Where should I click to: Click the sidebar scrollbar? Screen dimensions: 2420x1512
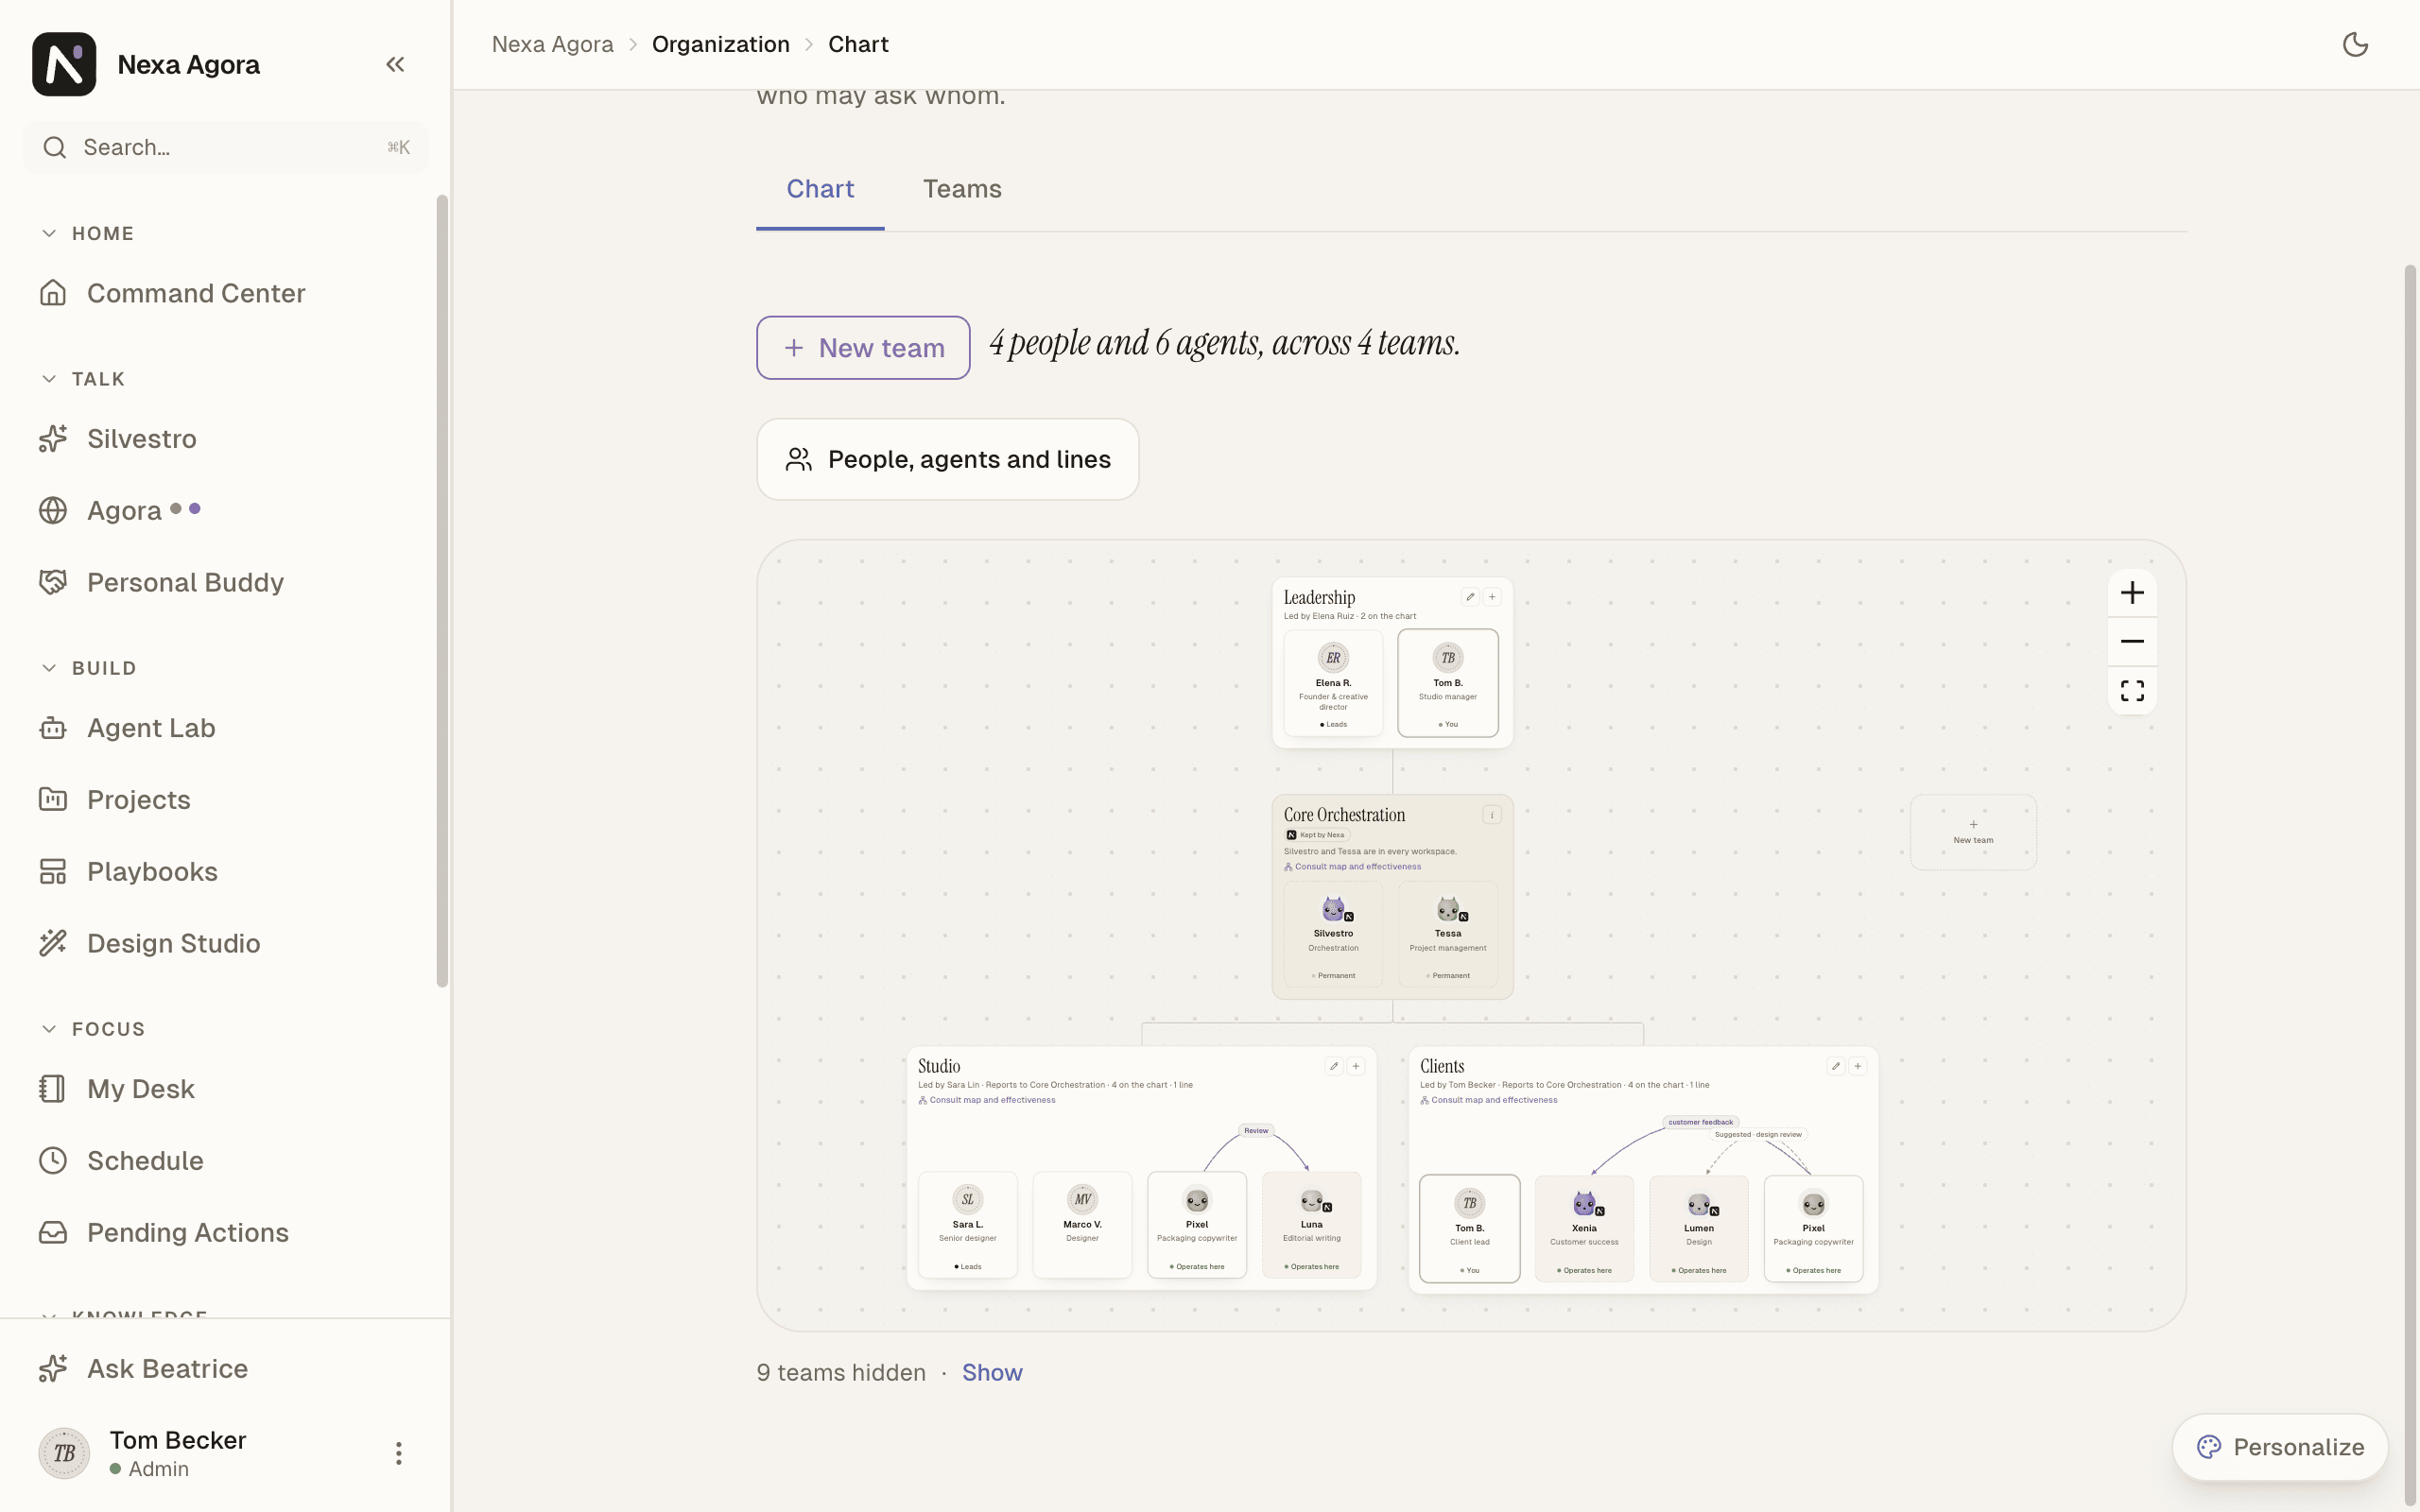[442, 591]
